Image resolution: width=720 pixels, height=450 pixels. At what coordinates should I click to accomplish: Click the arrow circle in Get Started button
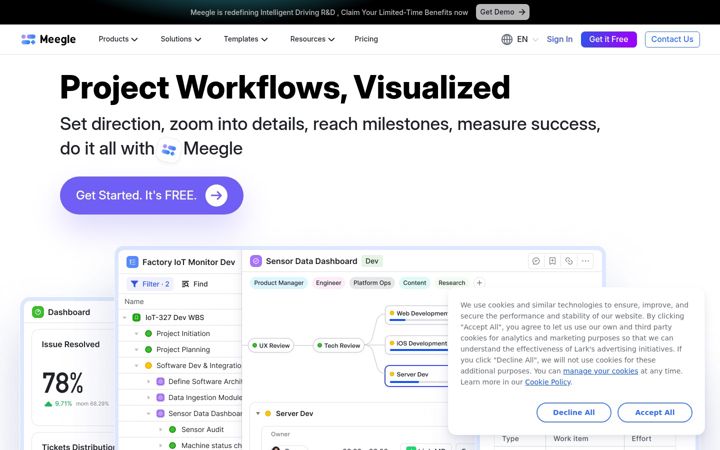[x=216, y=196]
